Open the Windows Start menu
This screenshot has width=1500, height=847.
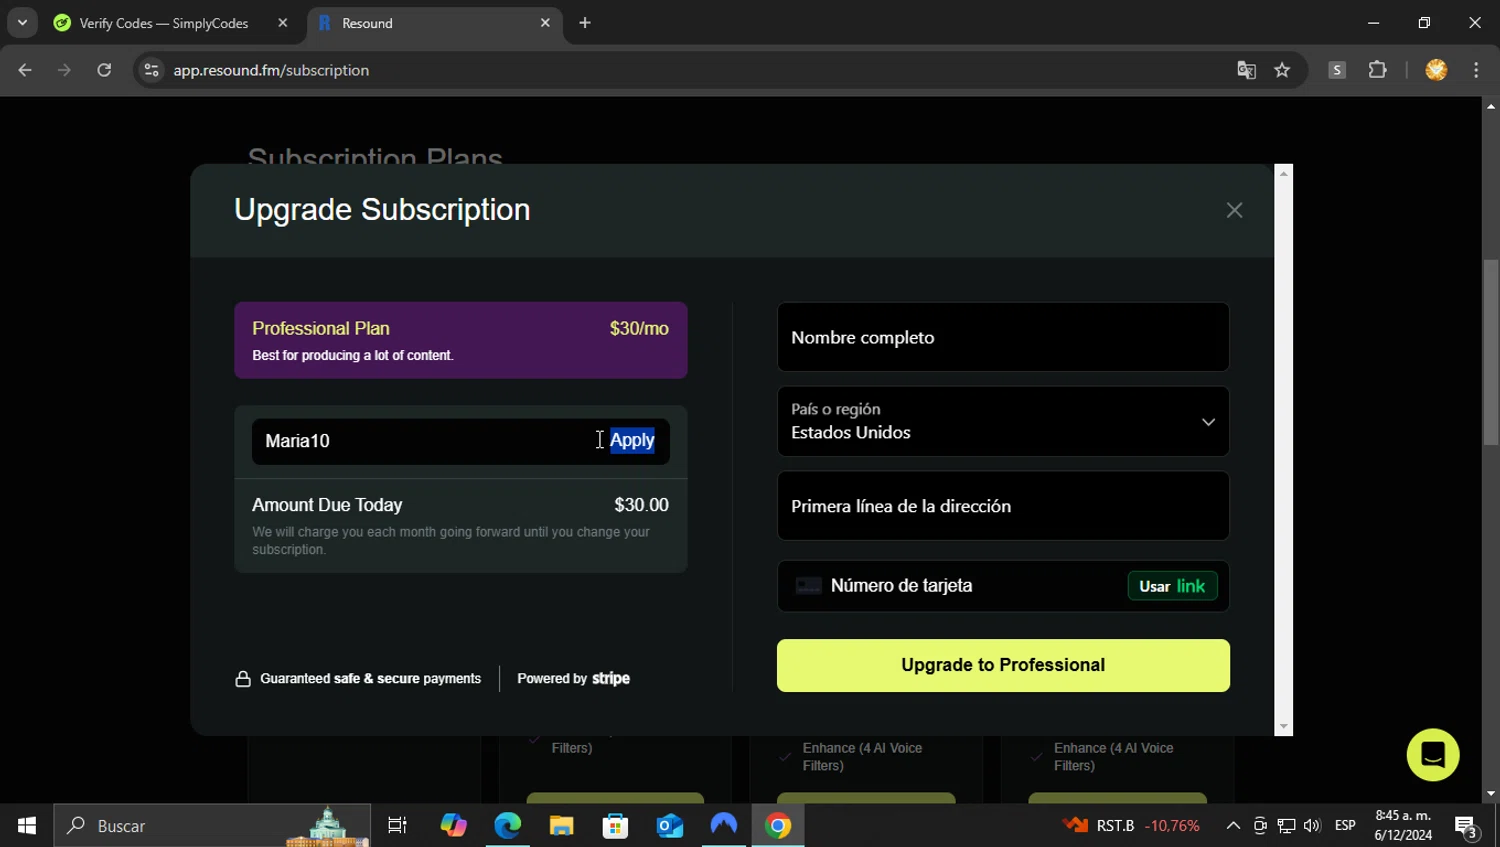click(27, 826)
